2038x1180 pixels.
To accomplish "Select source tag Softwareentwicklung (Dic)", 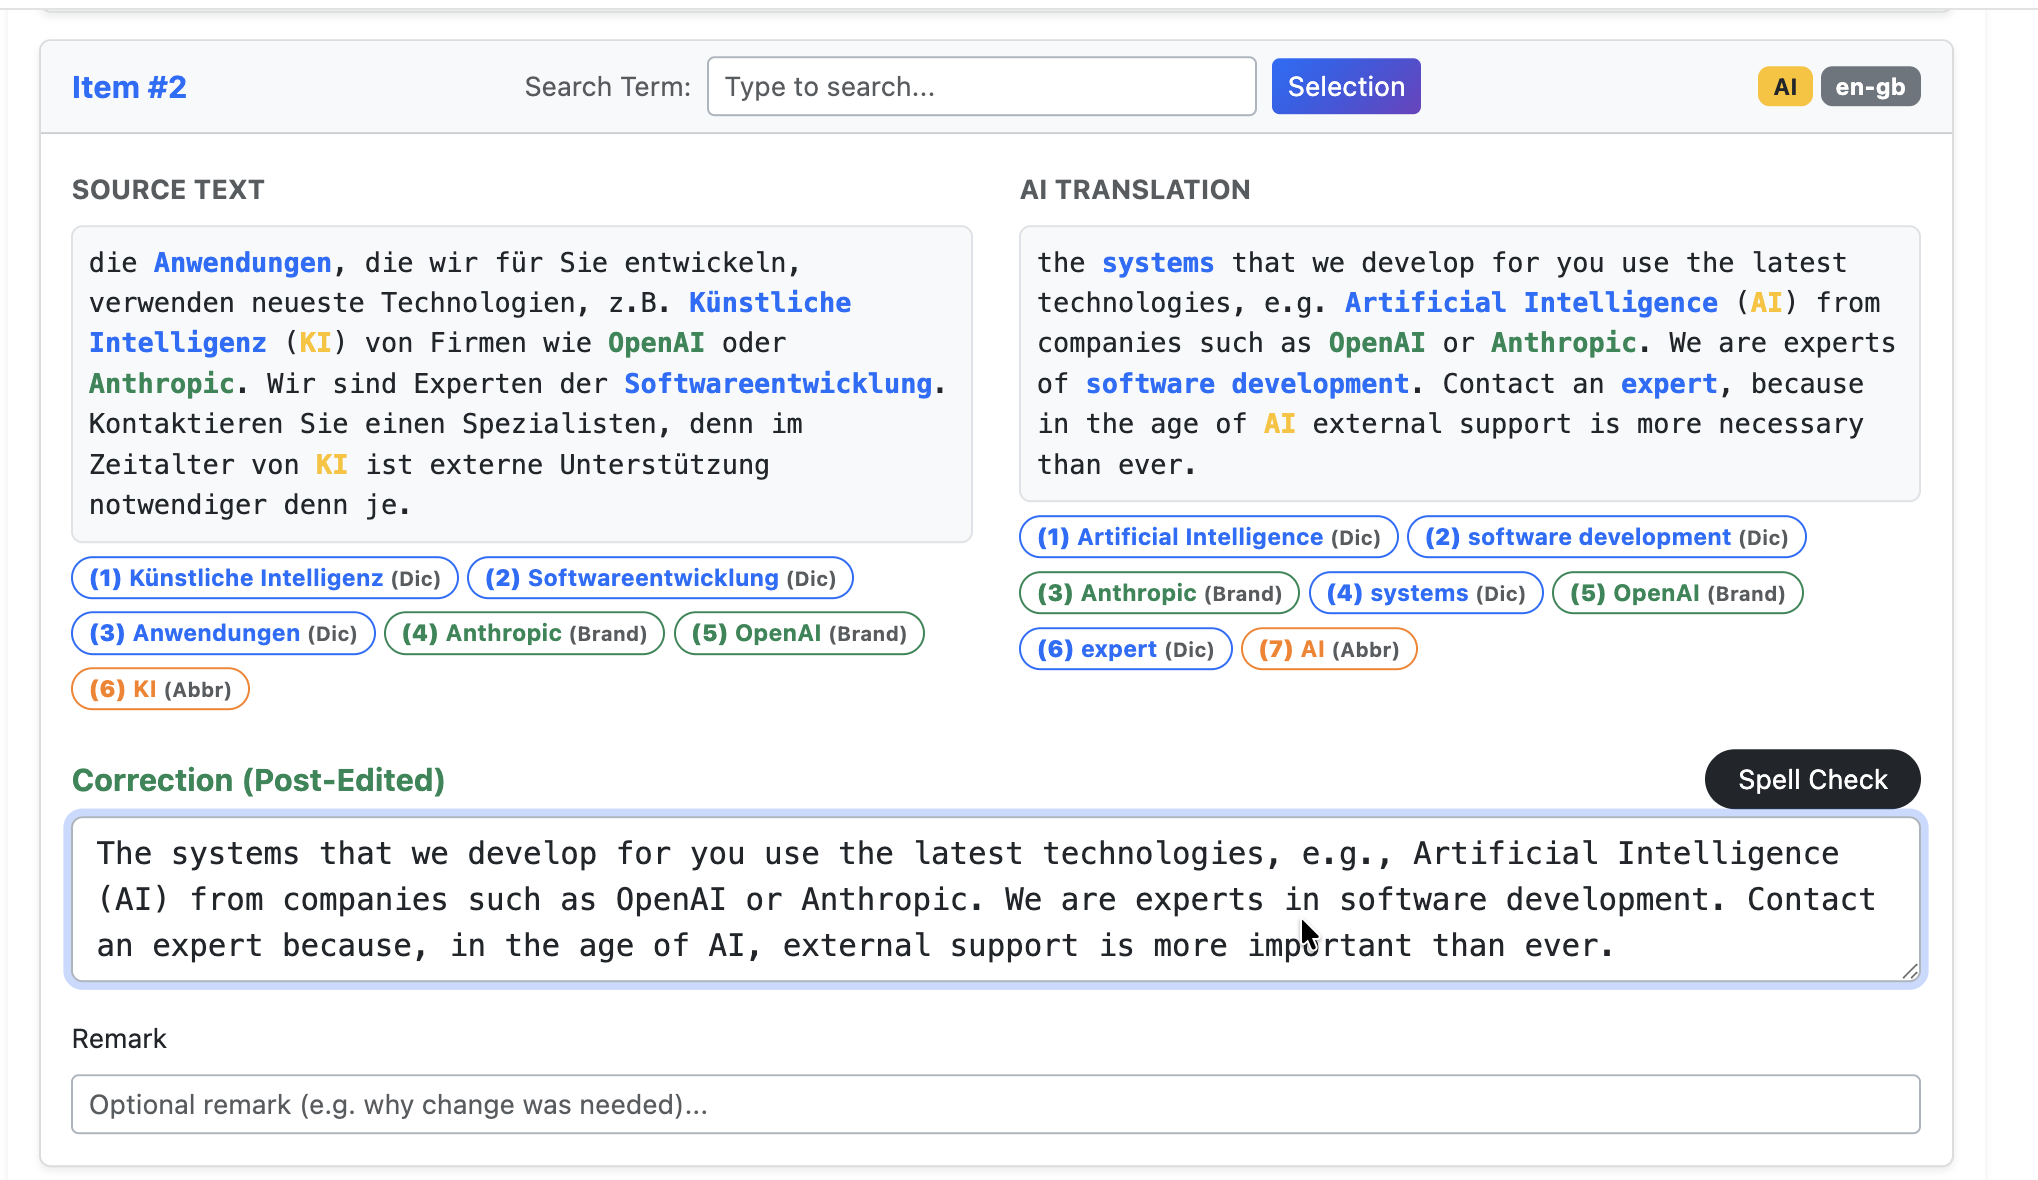I will 660,578.
